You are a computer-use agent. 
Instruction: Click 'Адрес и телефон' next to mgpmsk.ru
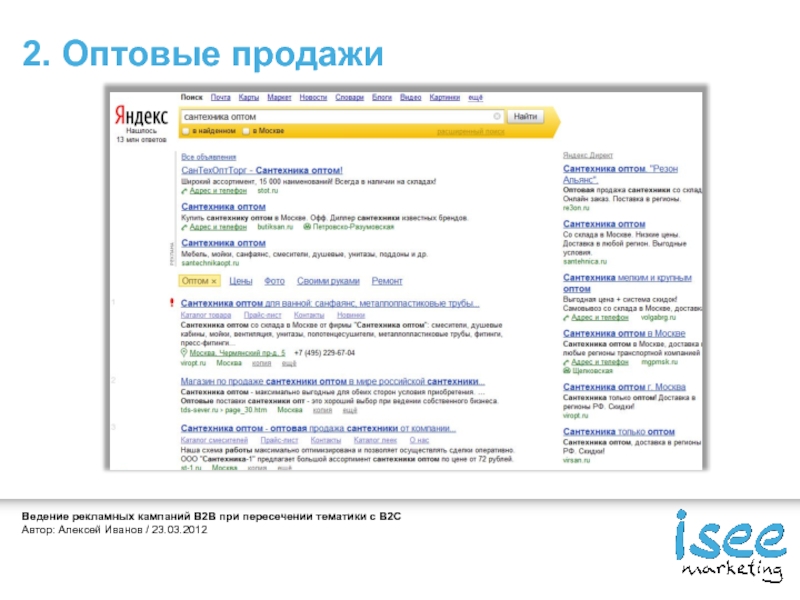[599, 362]
